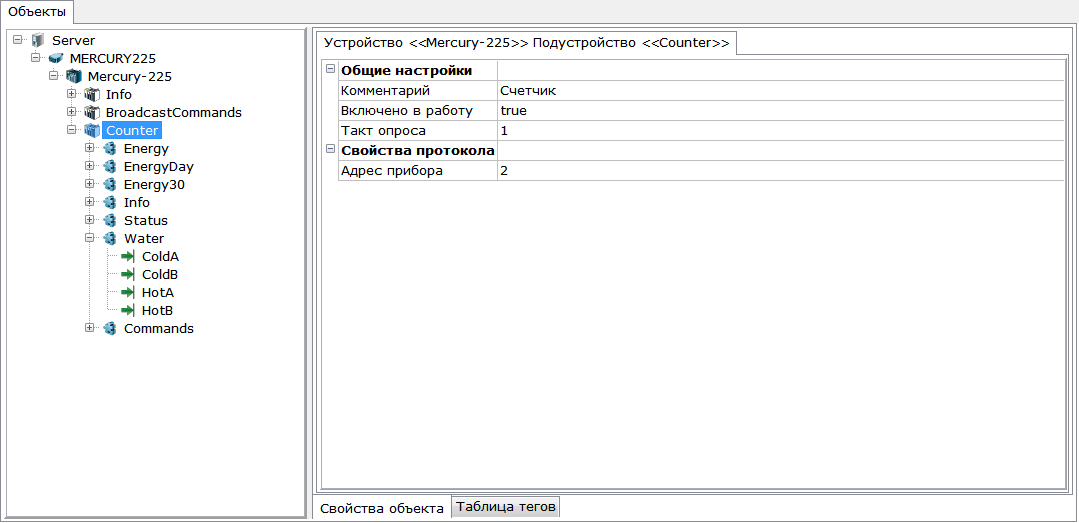The image size is (1079, 523).
Task: Click the green arrow icon of ColdA
Action: (127, 257)
